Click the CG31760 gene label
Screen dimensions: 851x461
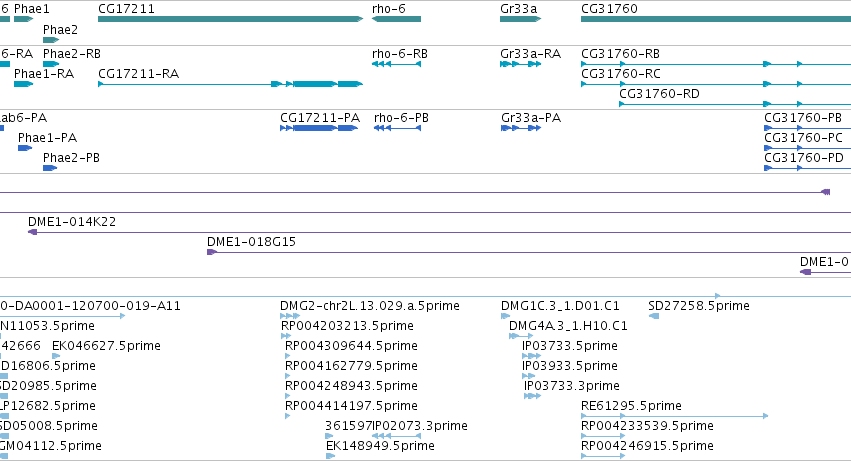click(609, 9)
